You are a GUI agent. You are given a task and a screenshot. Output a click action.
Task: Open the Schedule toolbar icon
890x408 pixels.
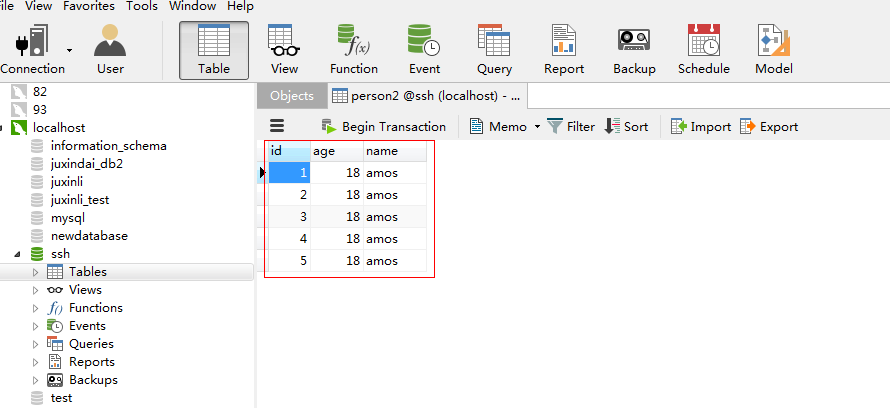click(x=704, y=51)
